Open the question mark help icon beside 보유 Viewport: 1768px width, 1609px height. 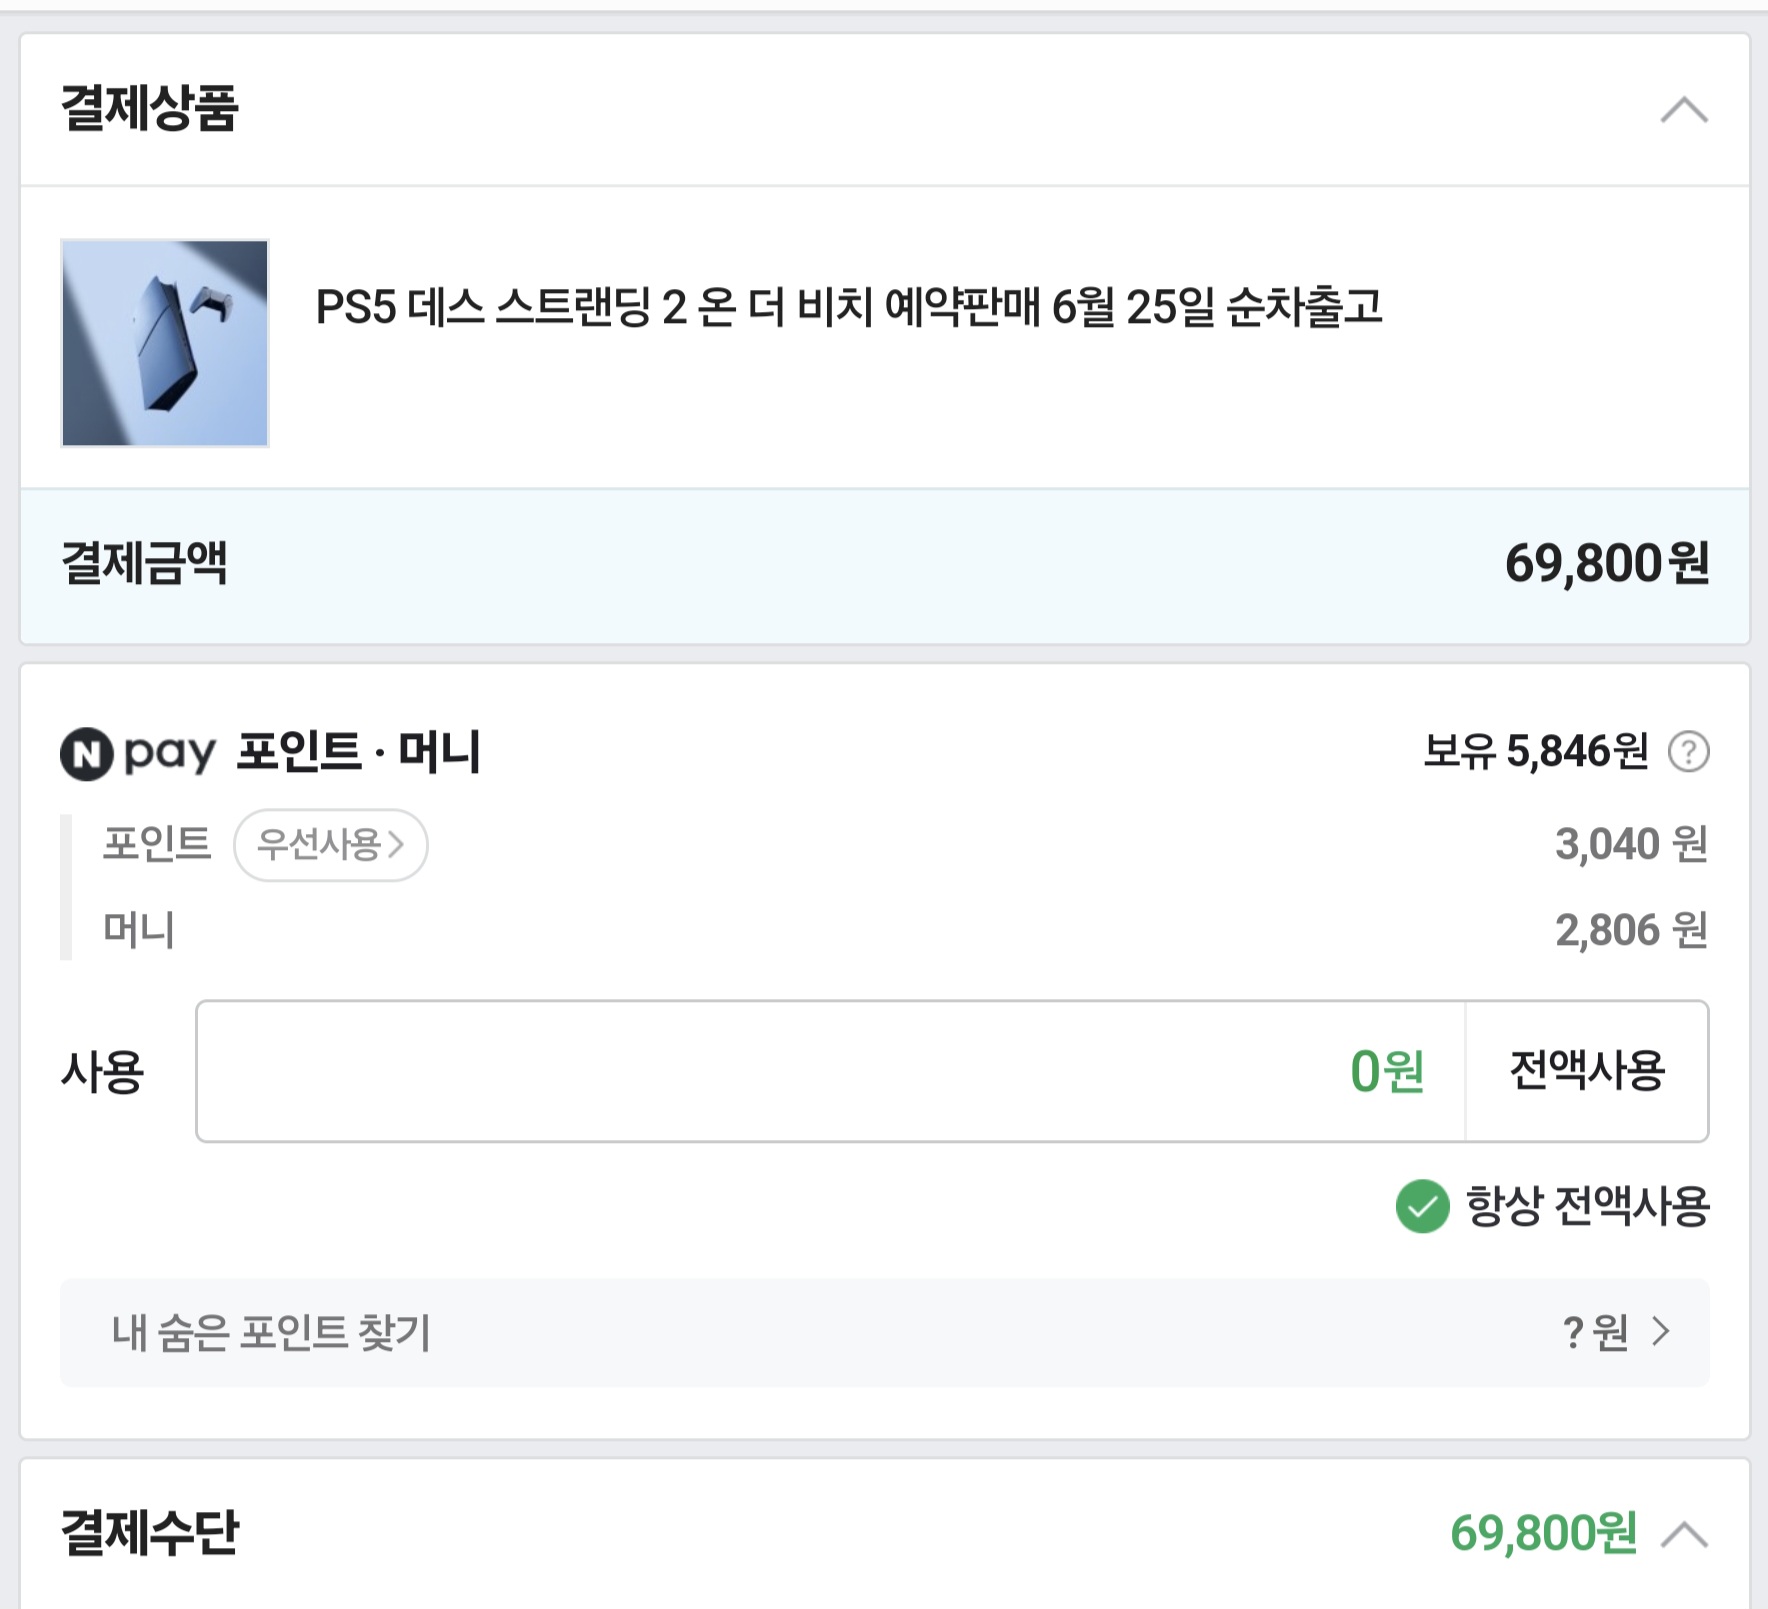tap(1688, 752)
